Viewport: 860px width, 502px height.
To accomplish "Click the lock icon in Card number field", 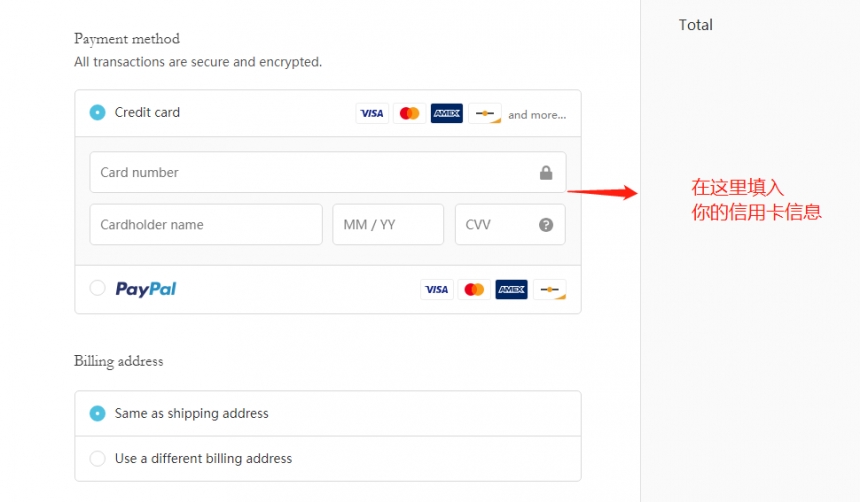I will click(x=546, y=173).
